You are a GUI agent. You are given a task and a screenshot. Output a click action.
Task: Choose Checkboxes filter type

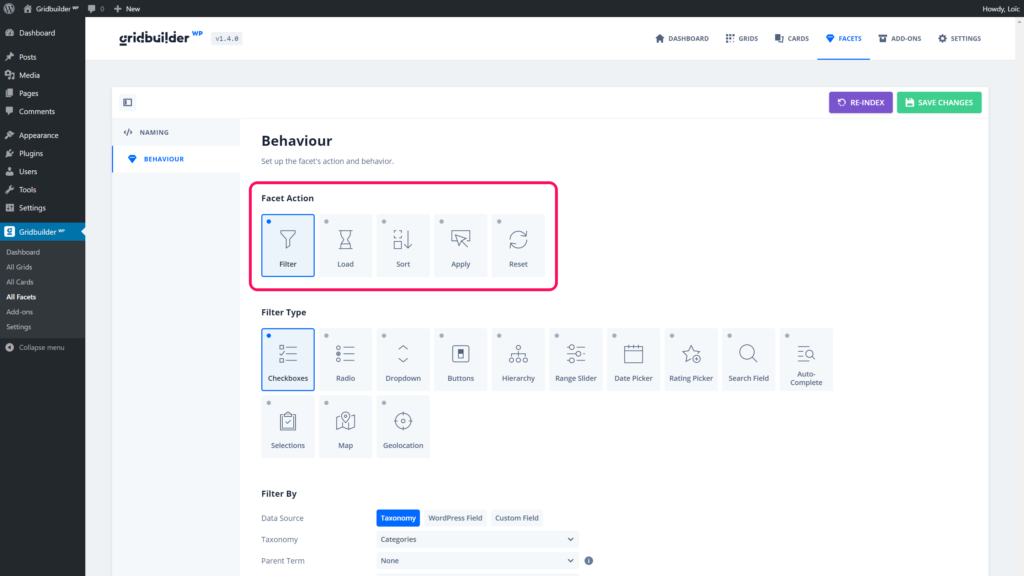(x=287, y=359)
